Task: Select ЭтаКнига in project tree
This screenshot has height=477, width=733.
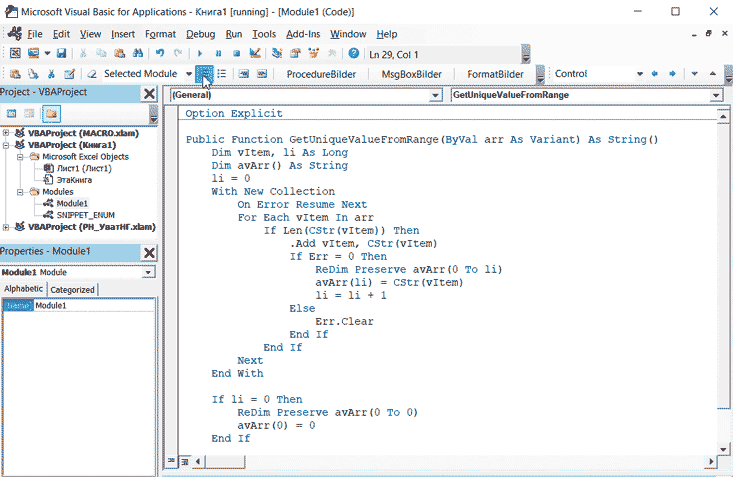Action: tap(74, 180)
